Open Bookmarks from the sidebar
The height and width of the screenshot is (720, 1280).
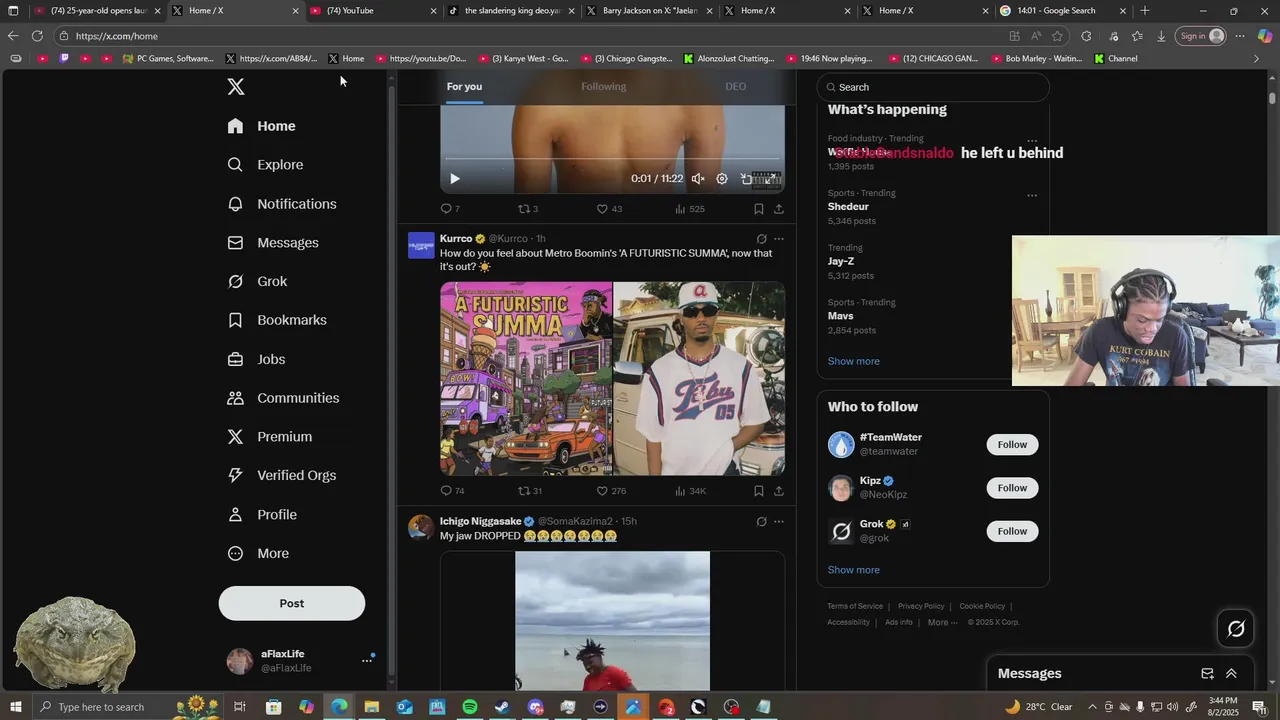[278, 320]
